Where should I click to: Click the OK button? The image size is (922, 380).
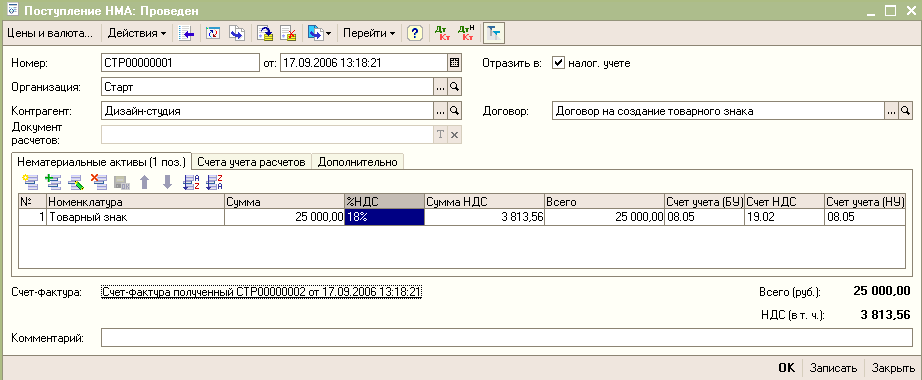pos(786,368)
